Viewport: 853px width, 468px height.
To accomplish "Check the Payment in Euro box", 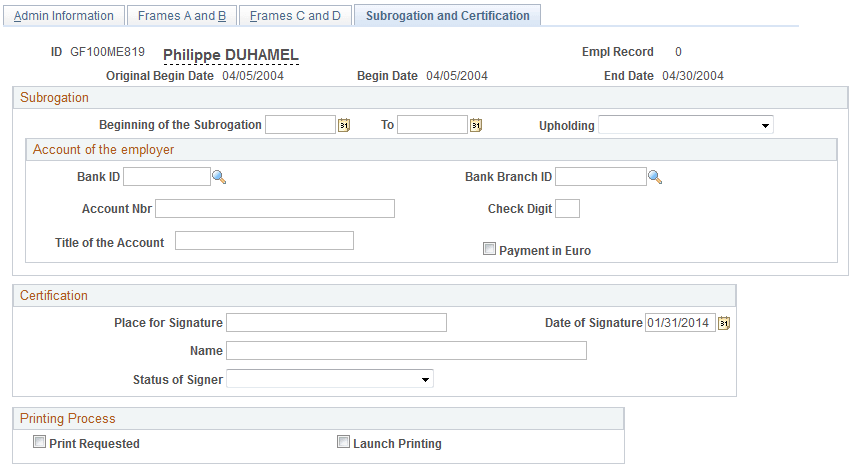I will 490,249.
